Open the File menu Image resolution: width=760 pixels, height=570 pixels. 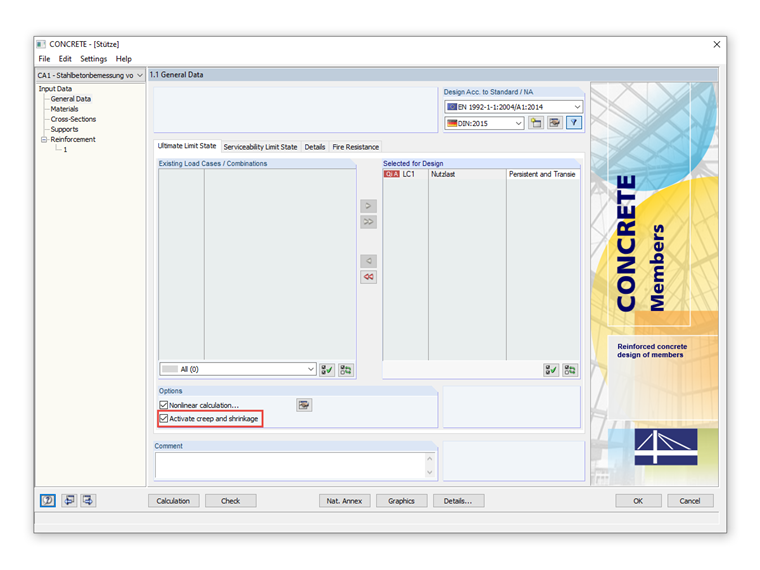[44, 59]
